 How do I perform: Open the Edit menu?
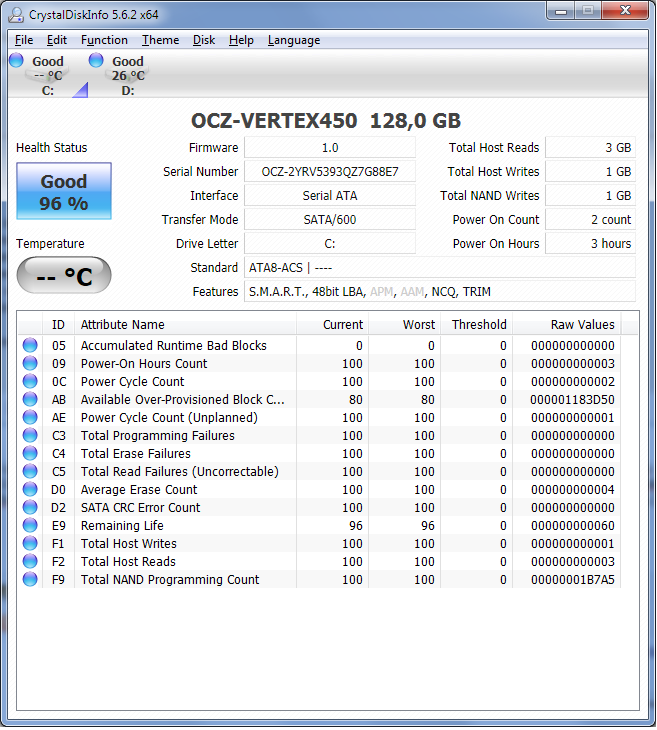57,40
